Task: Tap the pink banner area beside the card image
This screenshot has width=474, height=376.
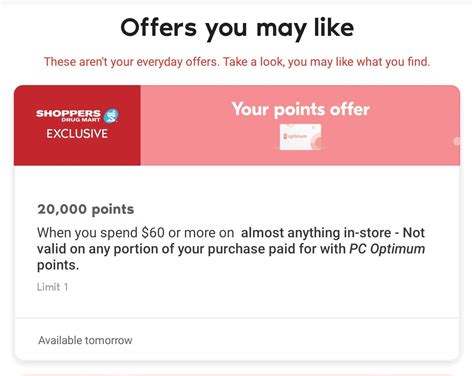Action: (383, 140)
